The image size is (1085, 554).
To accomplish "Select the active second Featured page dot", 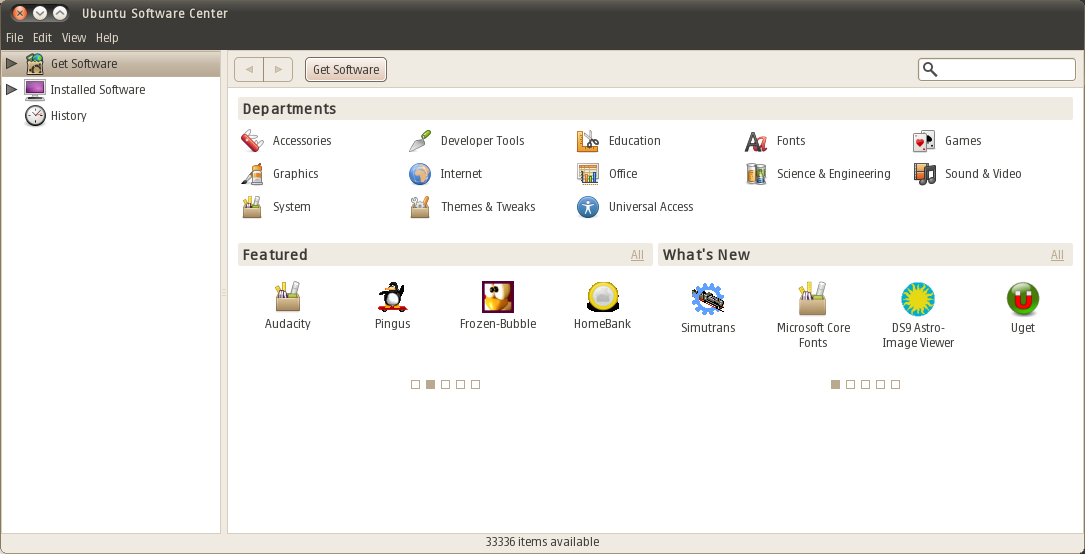I will (x=430, y=385).
